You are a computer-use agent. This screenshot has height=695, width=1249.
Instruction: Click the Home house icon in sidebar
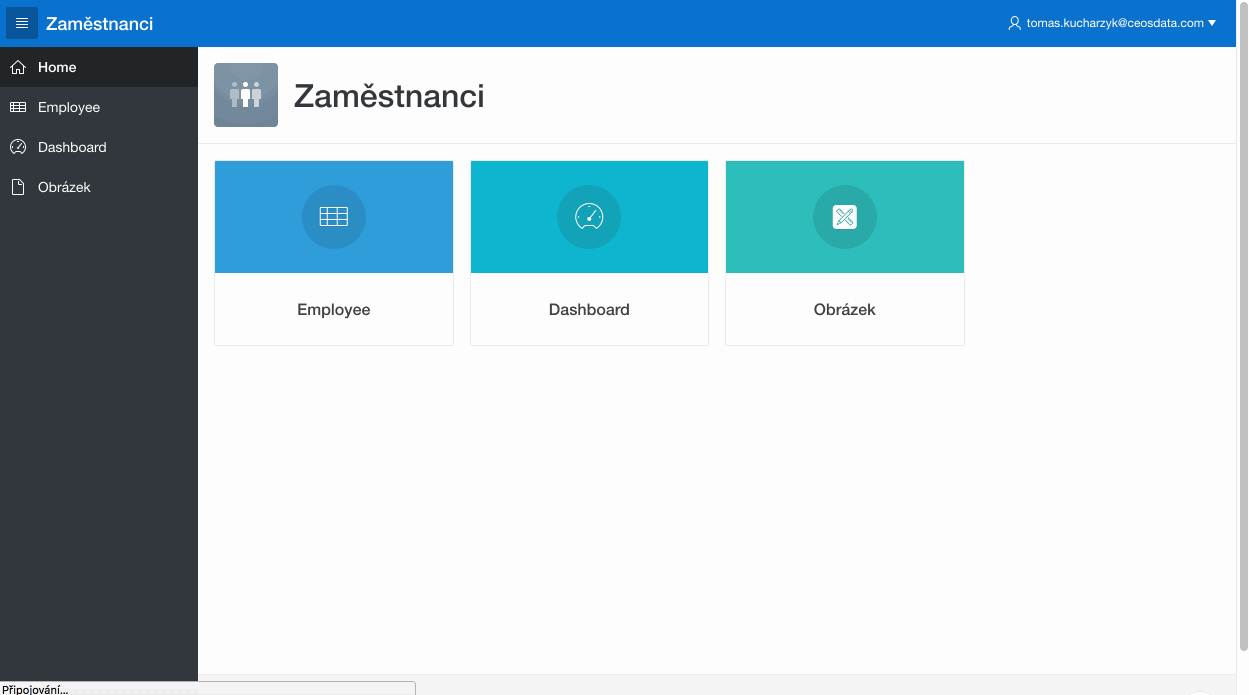coord(17,67)
